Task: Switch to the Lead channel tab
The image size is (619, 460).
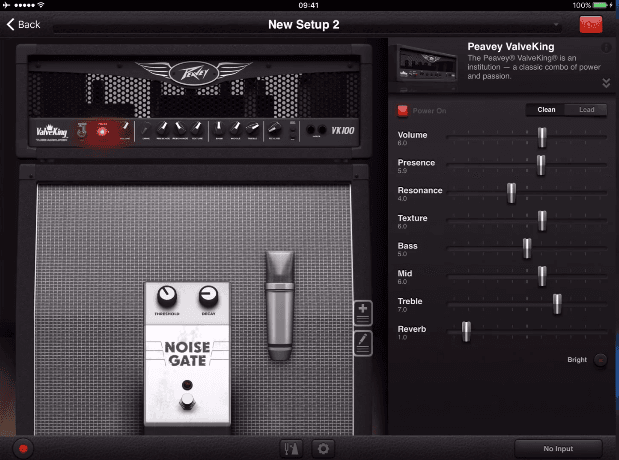Action: [x=586, y=110]
